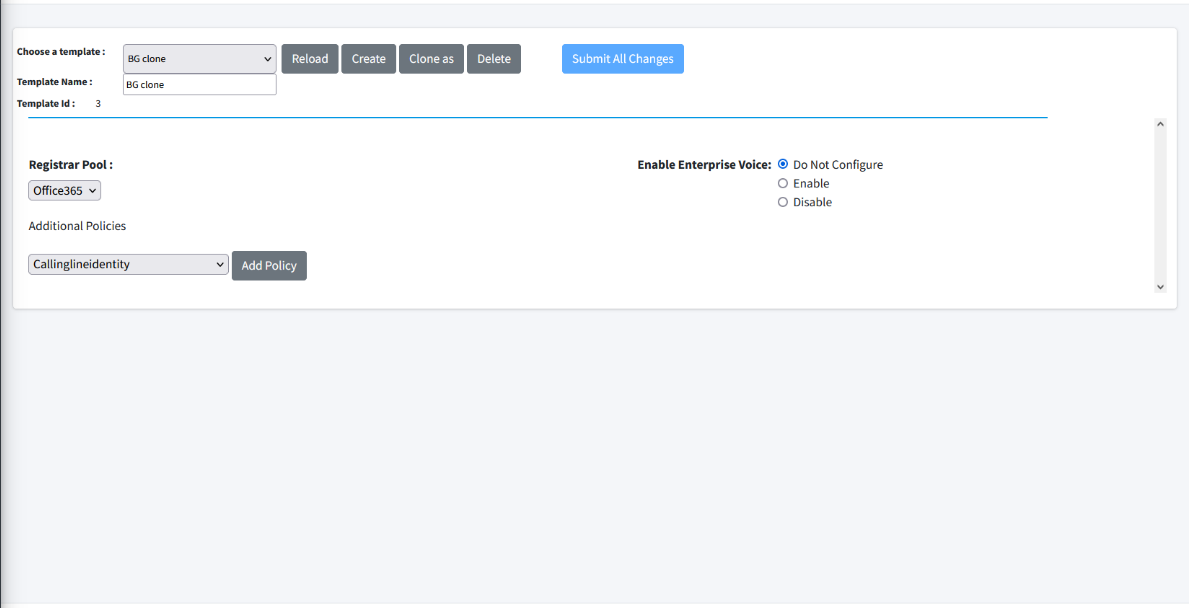The height and width of the screenshot is (608, 1189).
Task: Select the Do Not Configure radio option
Action: (x=783, y=164)
